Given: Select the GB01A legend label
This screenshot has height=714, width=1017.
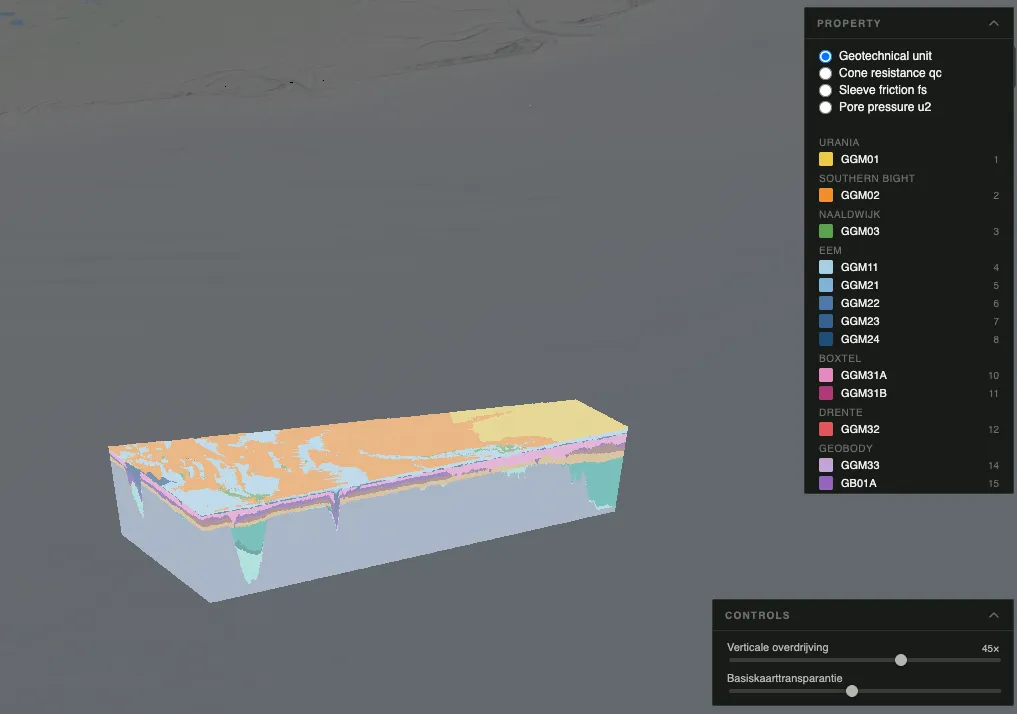Looking at the screenshot, I should pos(858,483).
